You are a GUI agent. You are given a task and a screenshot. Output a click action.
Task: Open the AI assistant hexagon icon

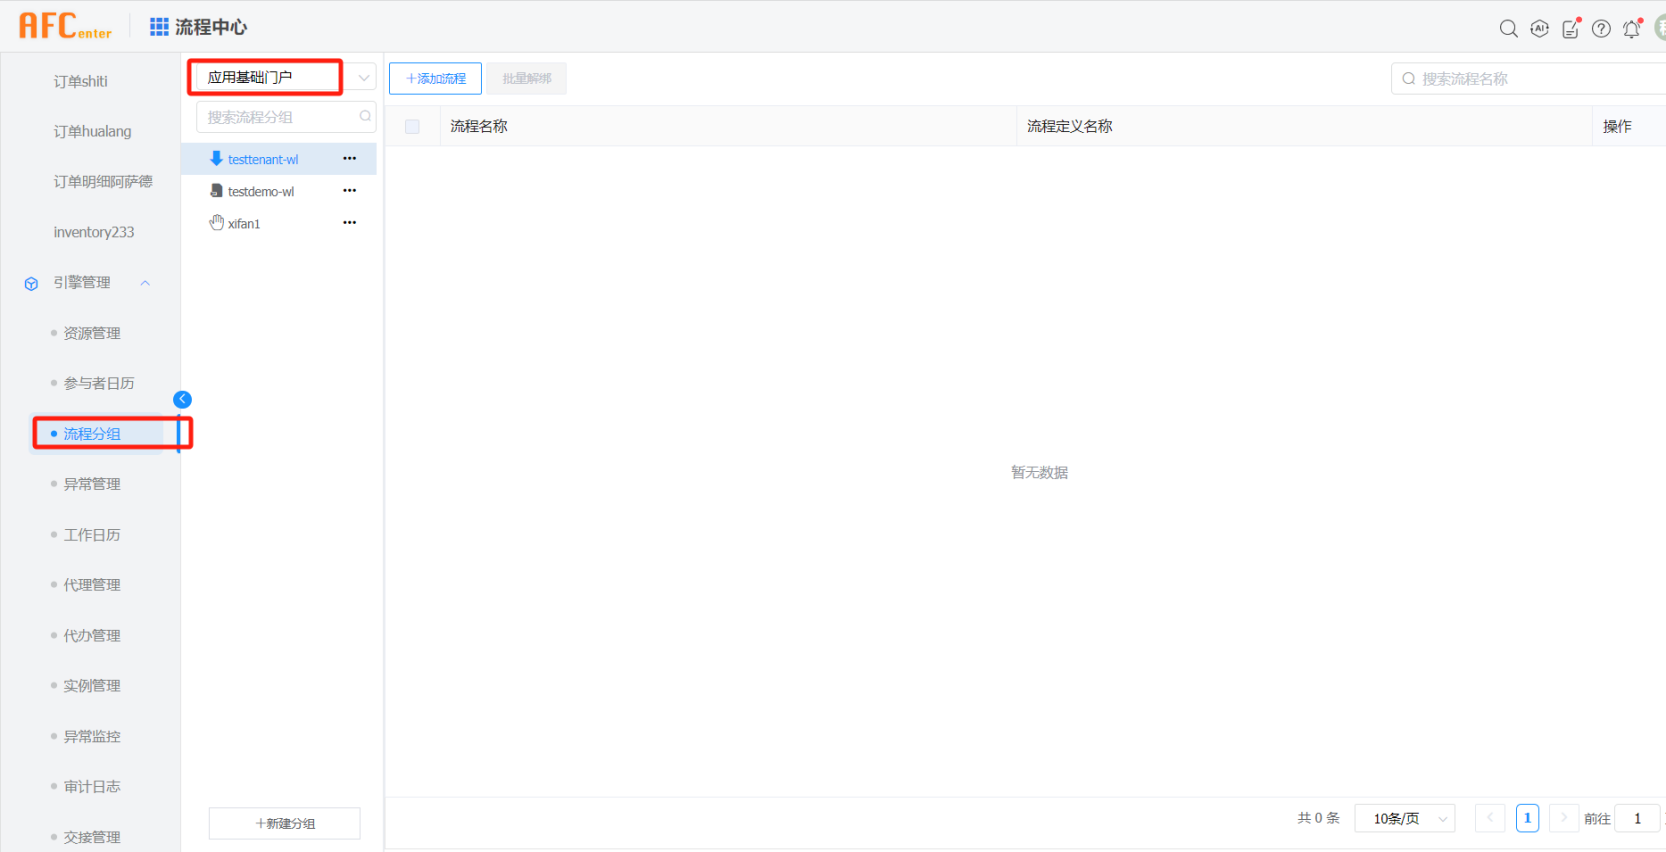pyautogui.click(x=1539, y=29)
